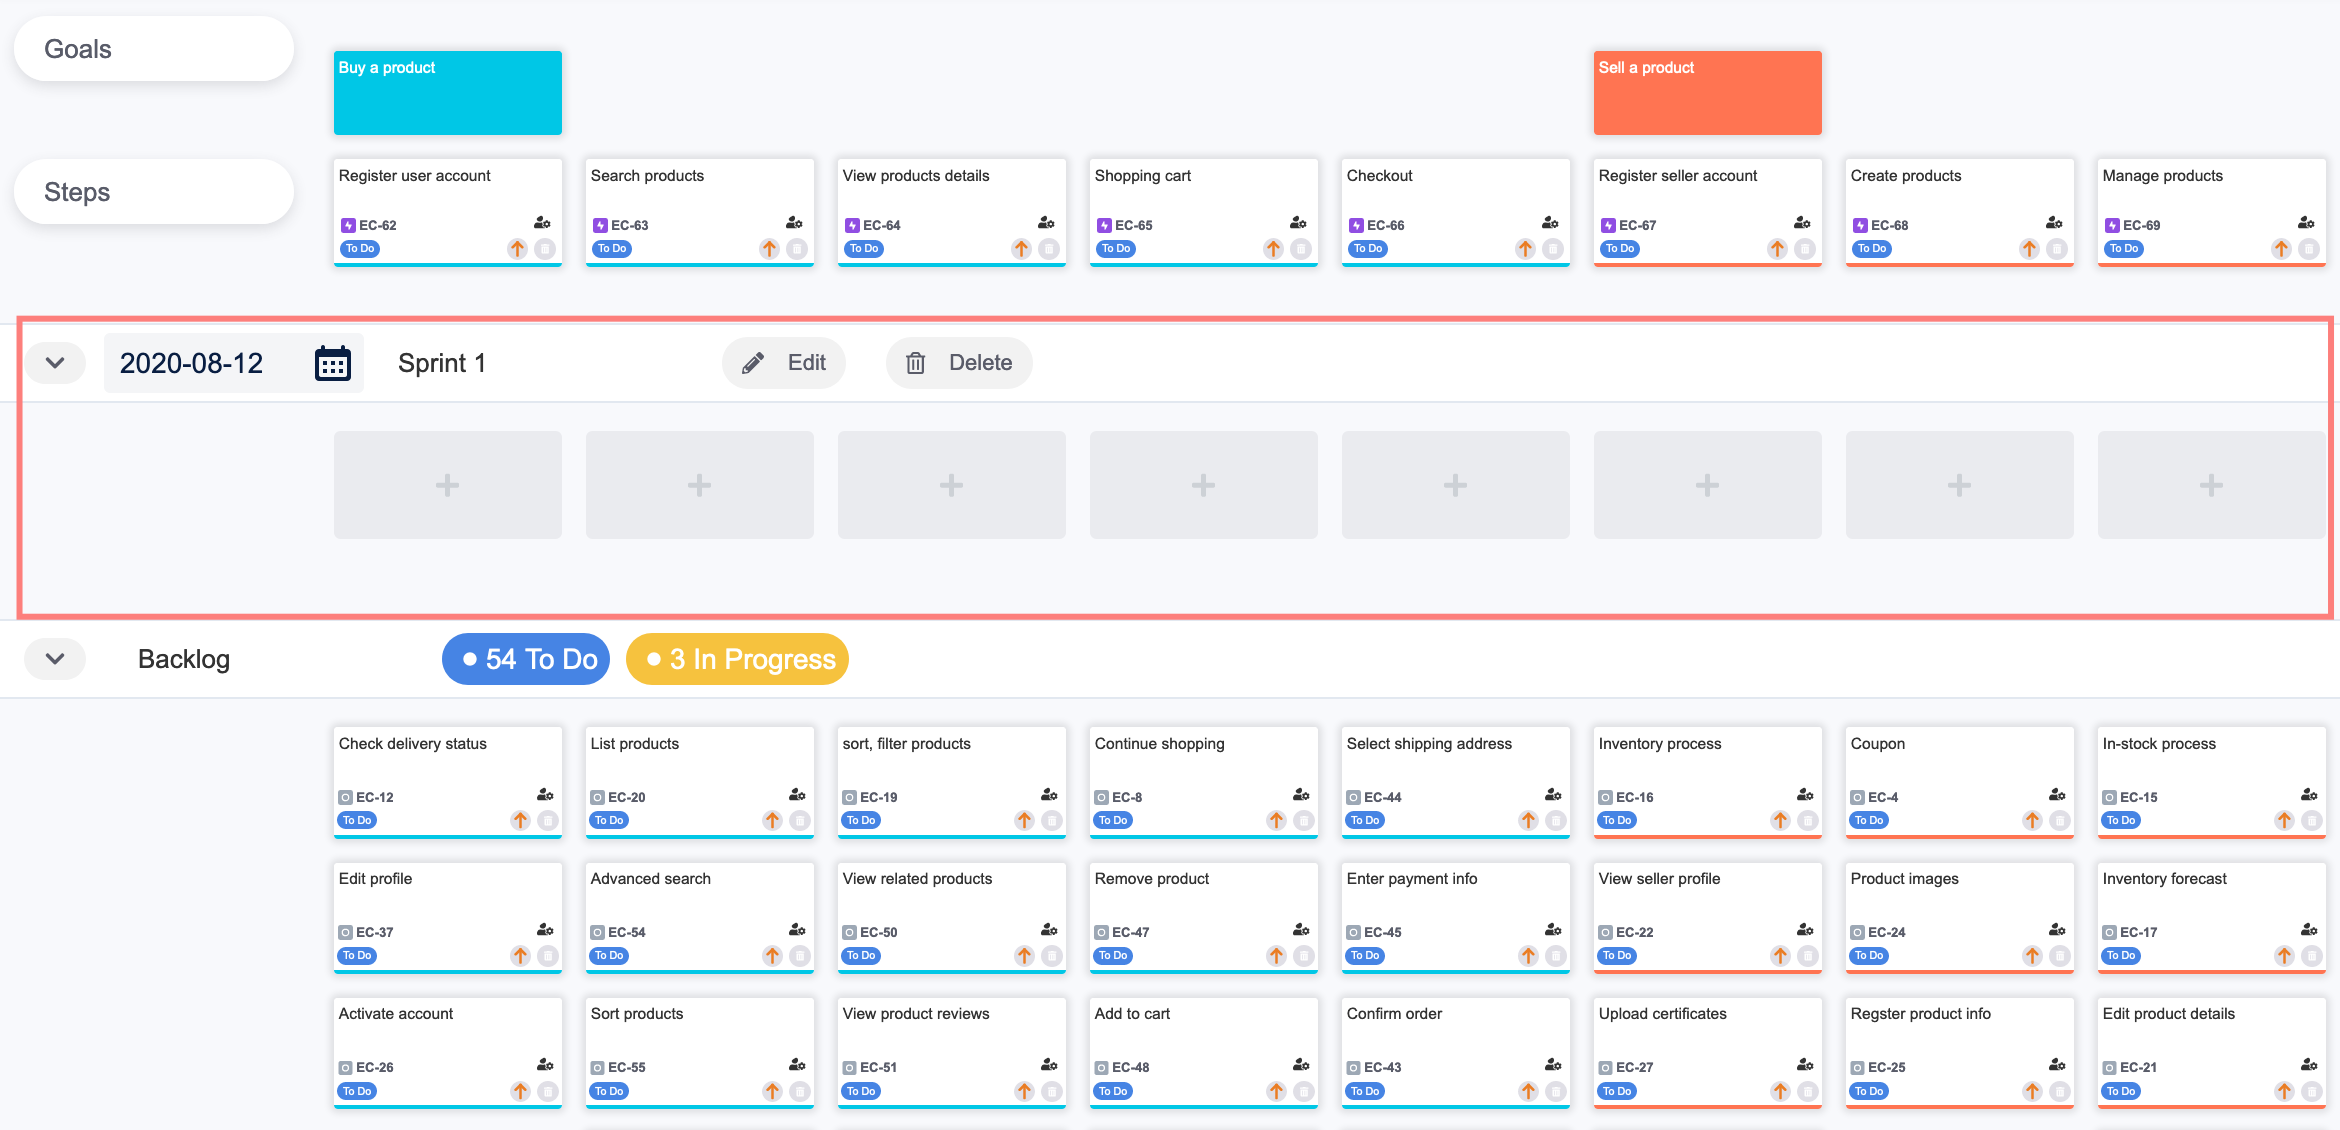Image resolution: width=2340 pixels, height=1130 pixels.
Task: Click epic icon next to EC-67
Action: [1608, 226]
